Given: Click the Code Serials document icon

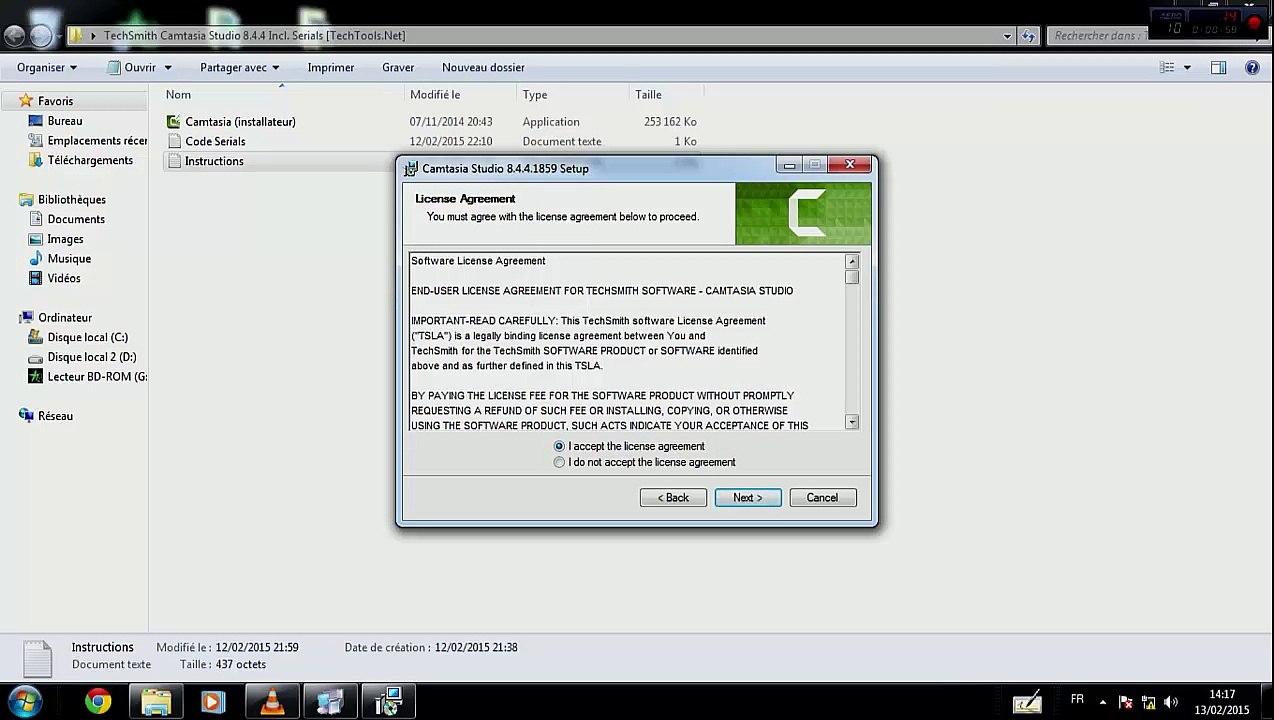Looking at the screenshot, I should tap(174, 141).
